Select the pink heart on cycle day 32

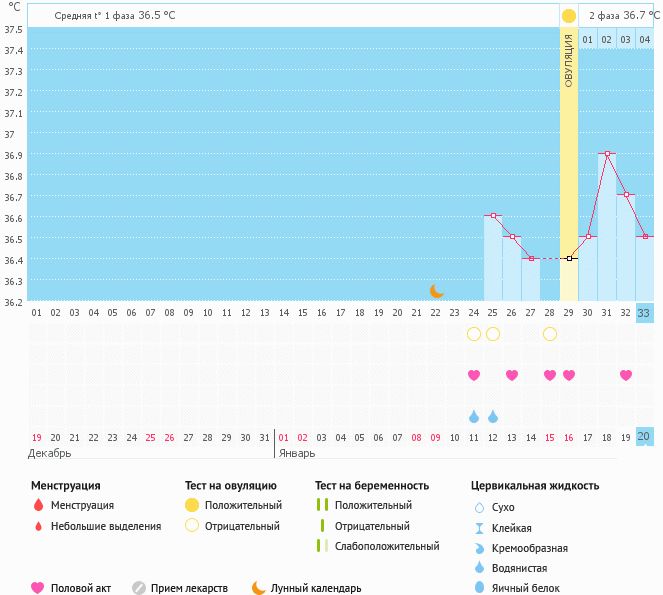click(626, 375)
